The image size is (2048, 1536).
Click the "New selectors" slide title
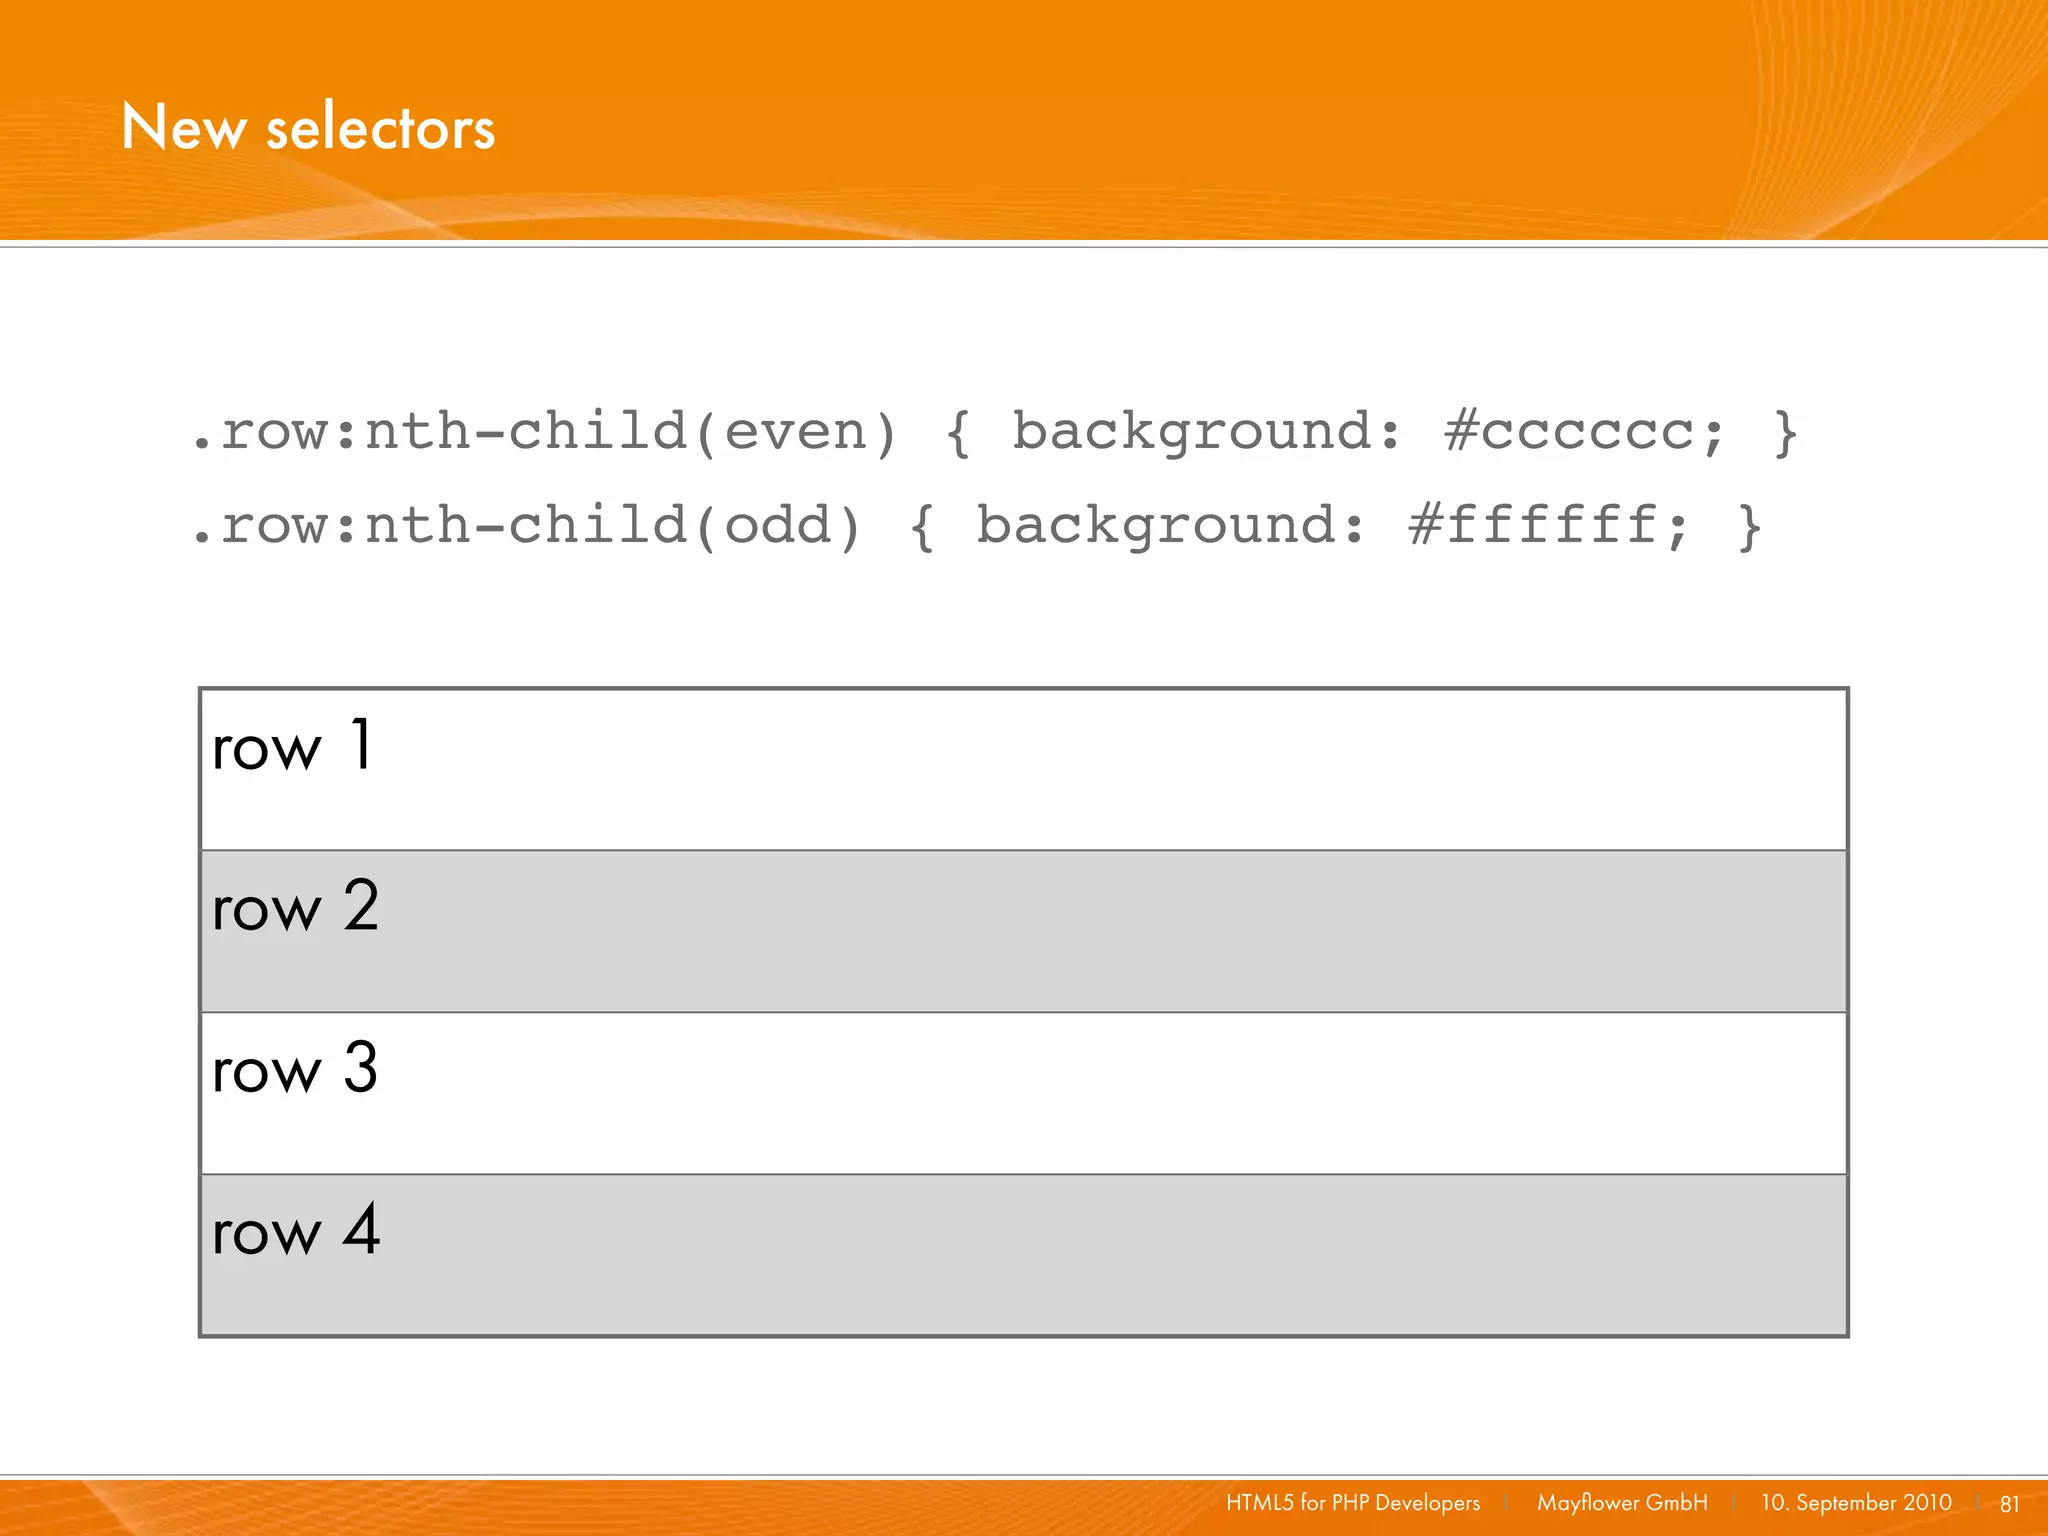[x=308, y=128]
